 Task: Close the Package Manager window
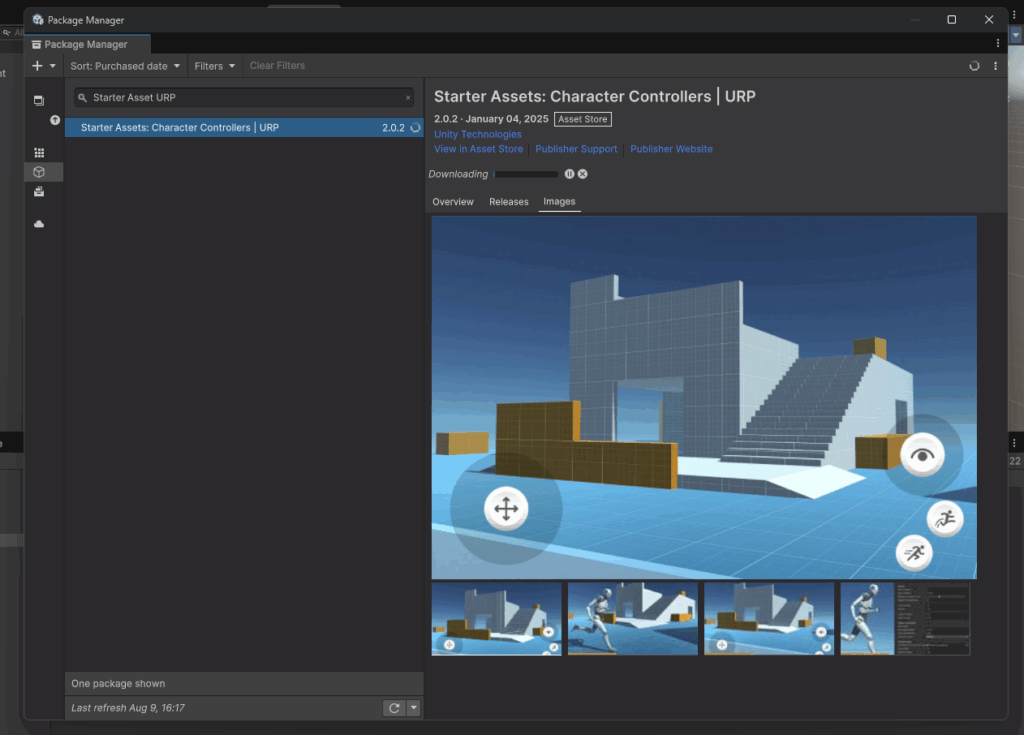(x=989, y=20)
